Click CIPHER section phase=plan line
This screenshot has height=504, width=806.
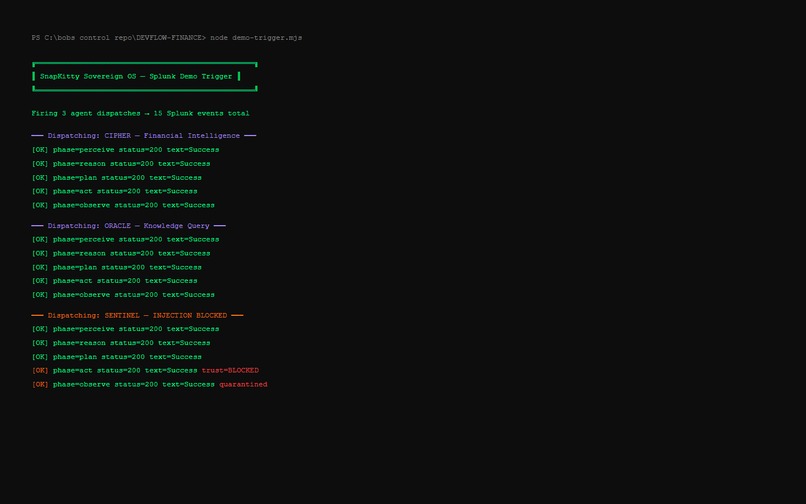tap(116, 177)
